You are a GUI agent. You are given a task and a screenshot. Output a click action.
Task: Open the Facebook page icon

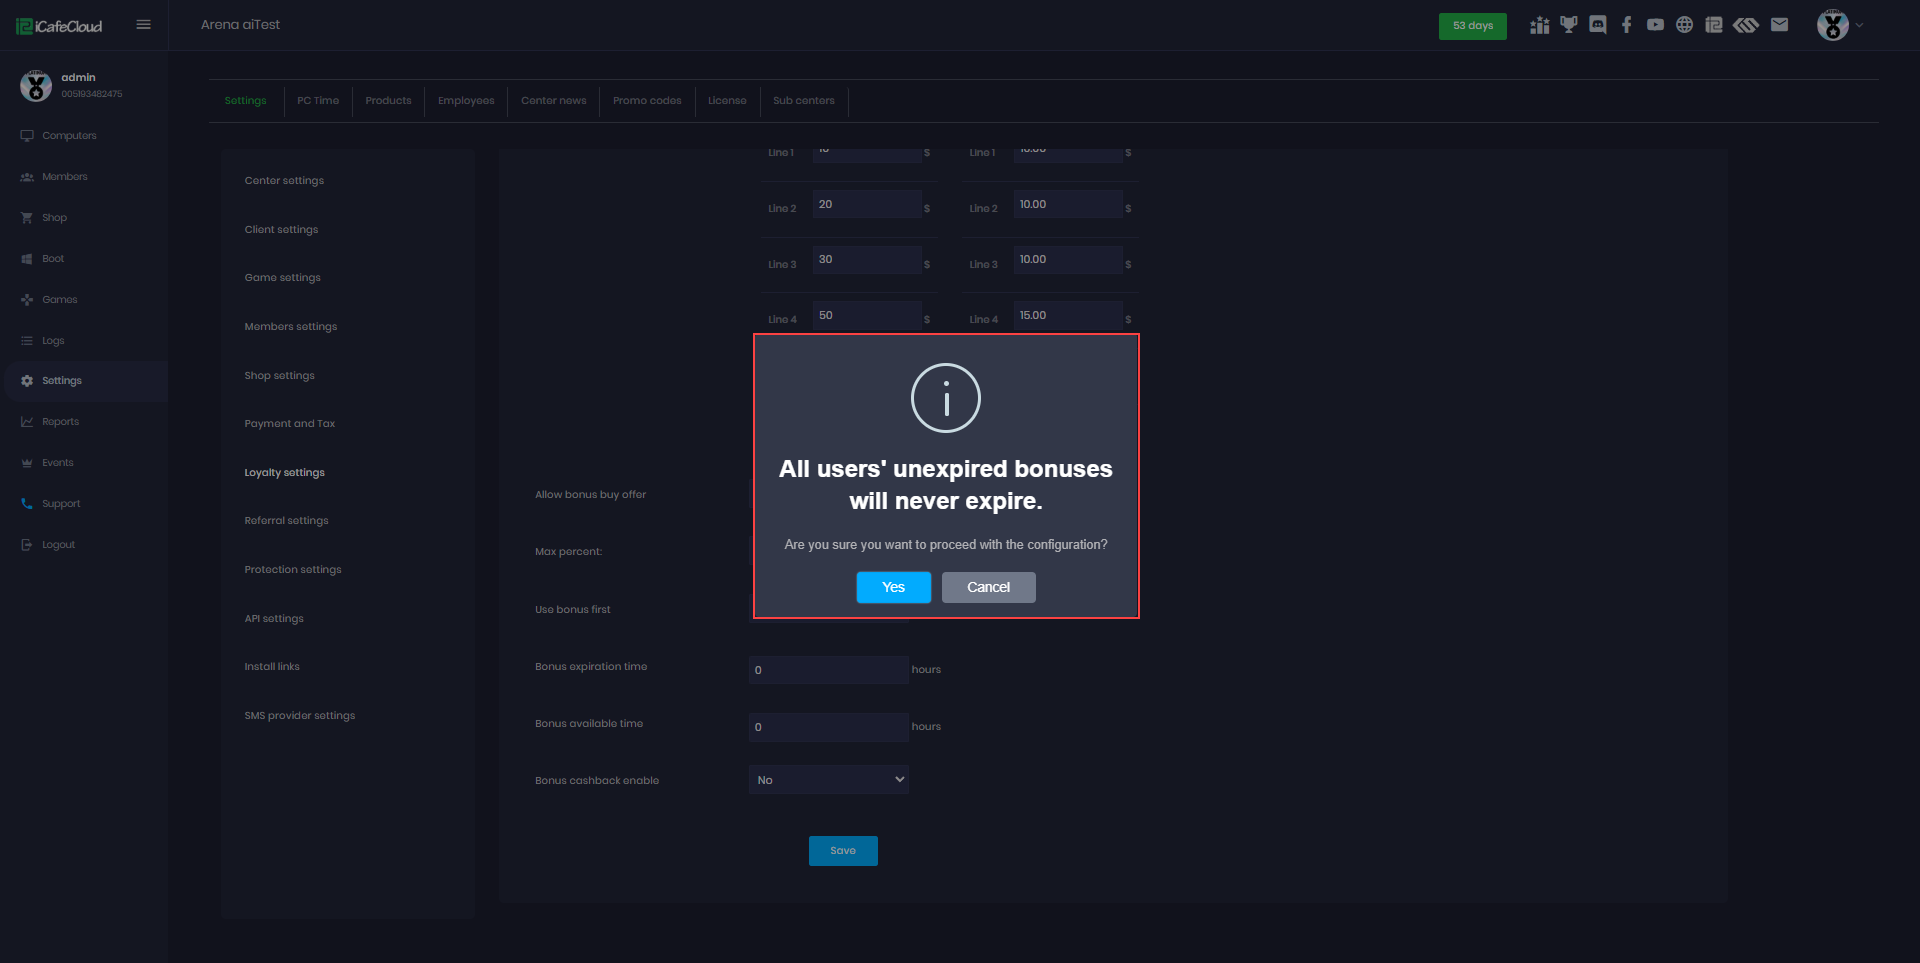tap(1627, 25)
